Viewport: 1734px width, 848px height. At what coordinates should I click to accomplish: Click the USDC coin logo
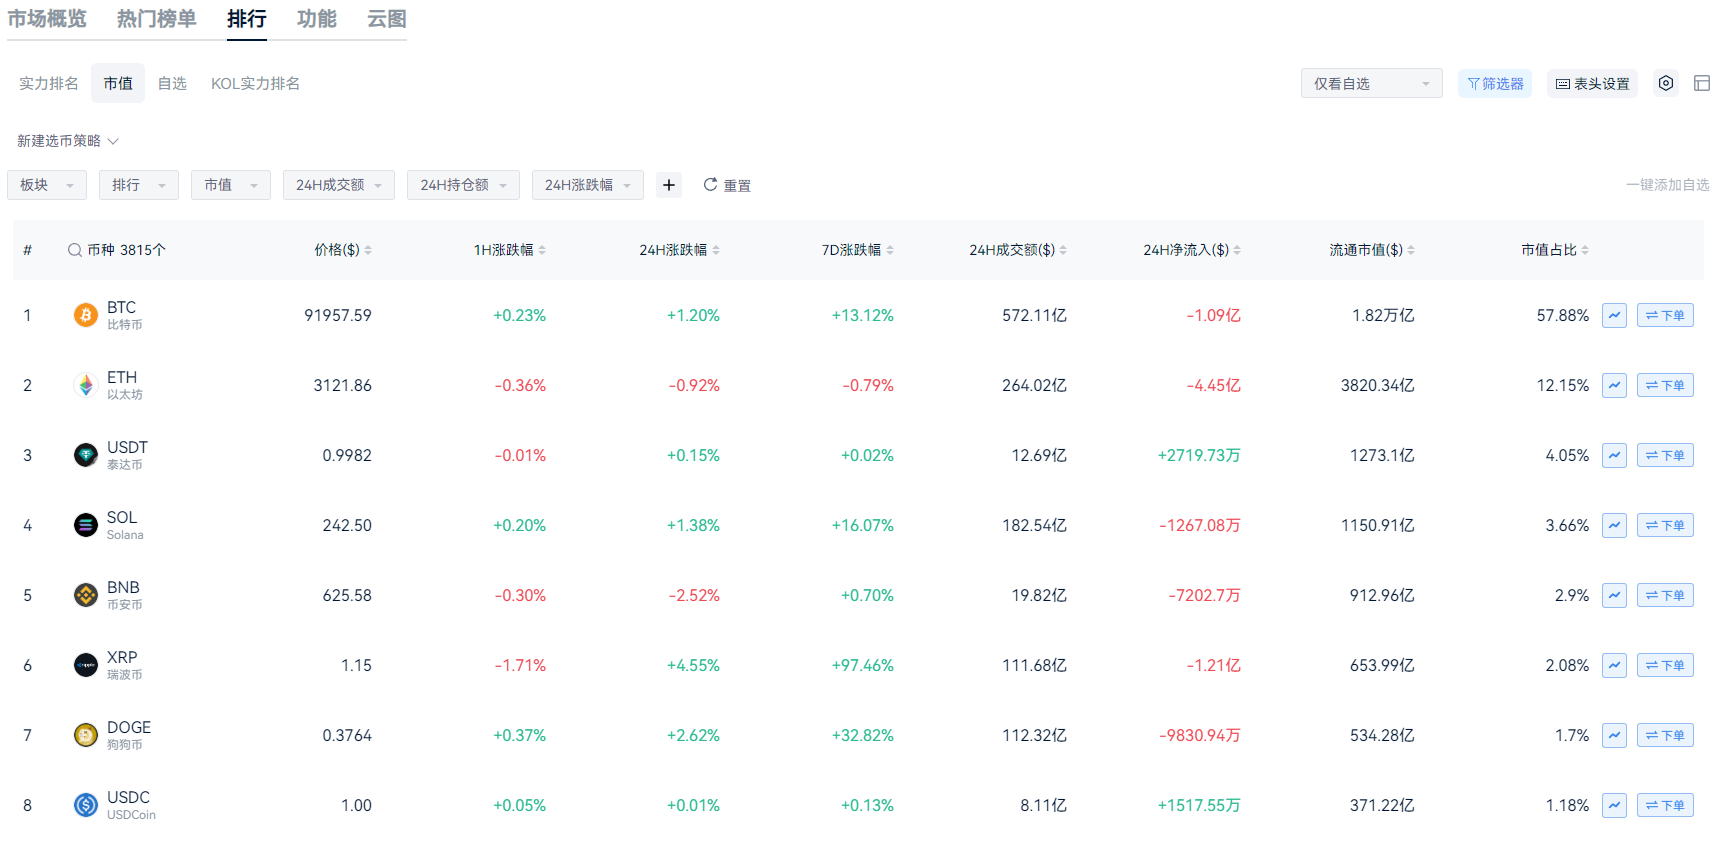pyautogui.click(x=86, y=805)
